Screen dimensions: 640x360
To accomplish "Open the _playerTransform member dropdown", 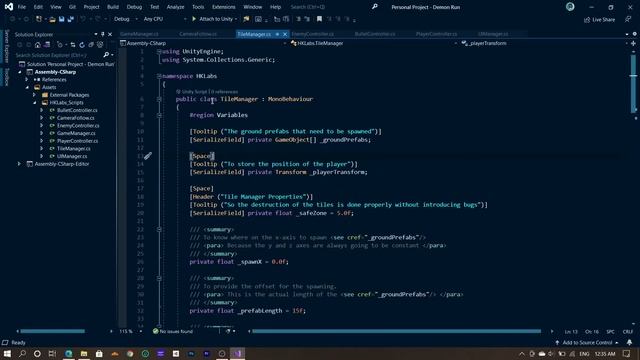I will point(544,43).
